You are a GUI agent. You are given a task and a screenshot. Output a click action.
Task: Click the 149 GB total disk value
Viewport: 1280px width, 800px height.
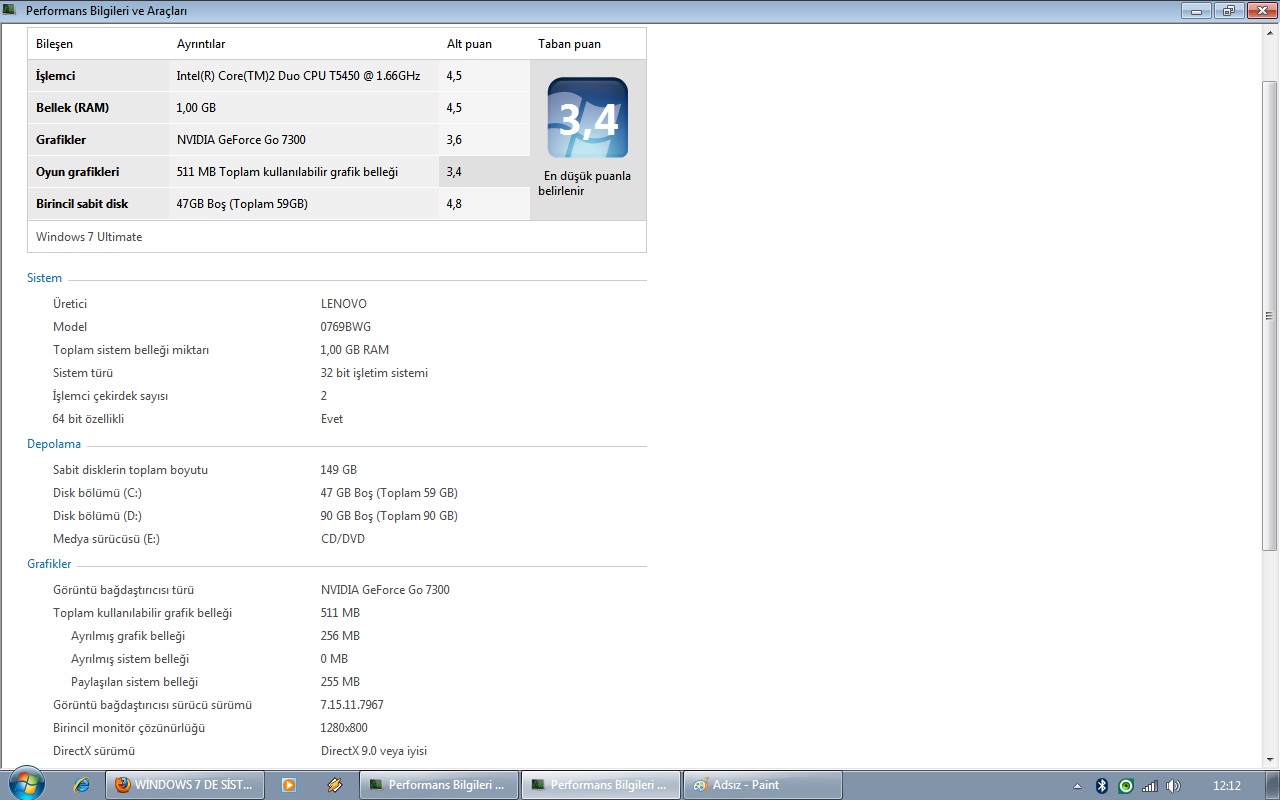(339, 470)
